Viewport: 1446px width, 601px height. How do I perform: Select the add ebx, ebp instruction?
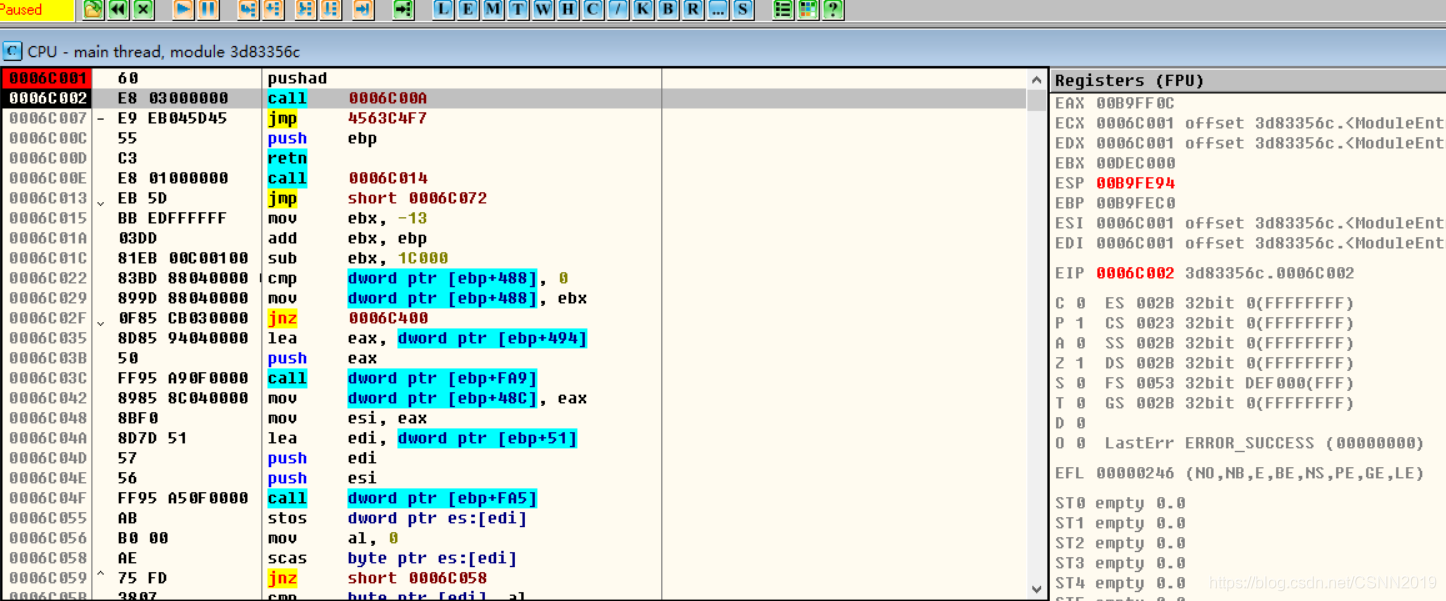(x=513, y=238)
